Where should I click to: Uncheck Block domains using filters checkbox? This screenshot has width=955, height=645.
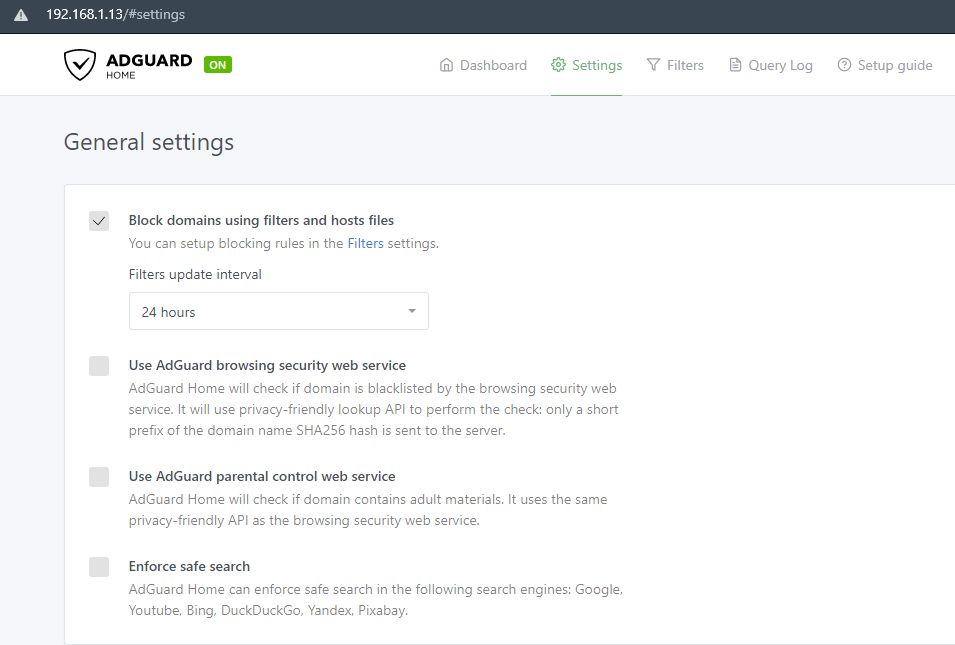coord(99,220)
